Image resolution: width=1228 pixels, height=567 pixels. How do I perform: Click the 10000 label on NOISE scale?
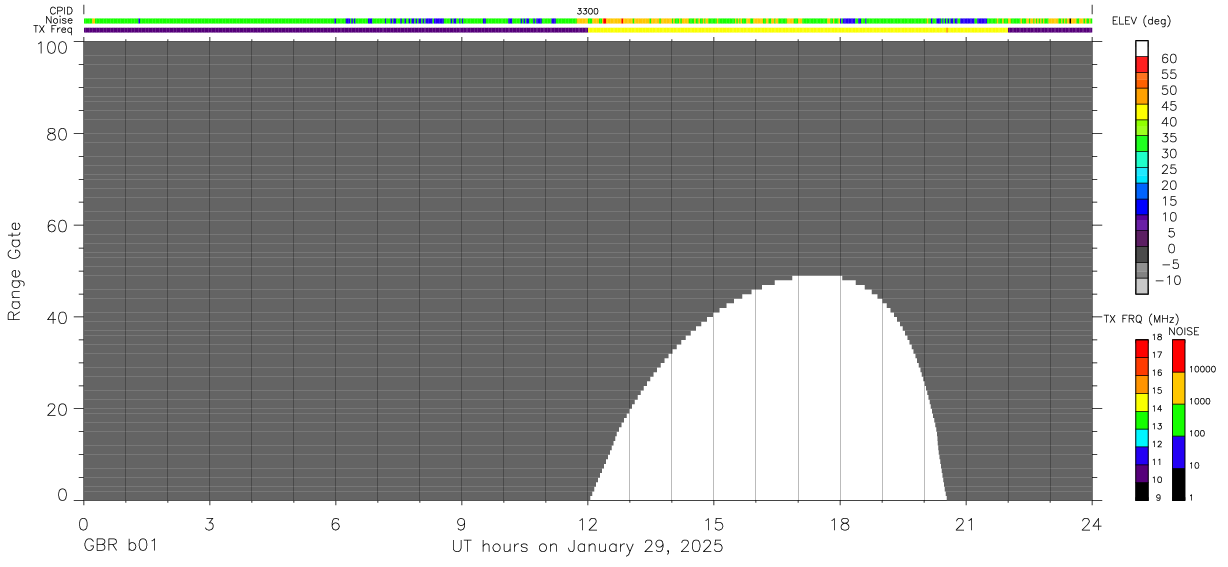pyautogui.click(x=1202, y=369)
